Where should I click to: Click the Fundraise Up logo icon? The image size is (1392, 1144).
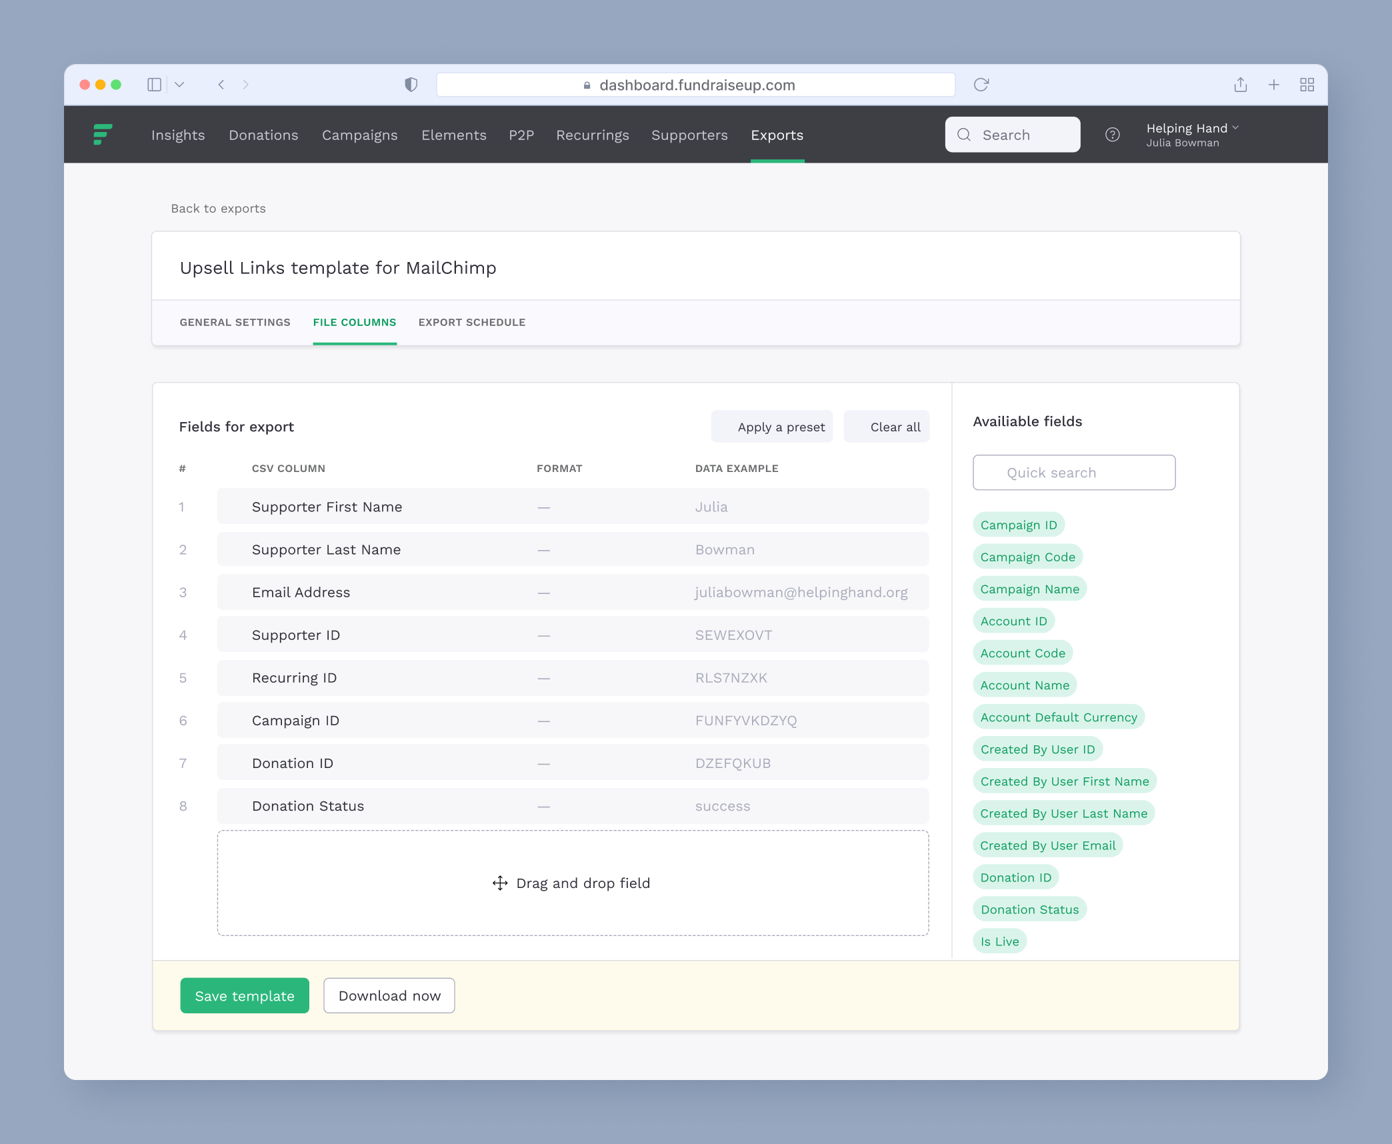[103, 135]
